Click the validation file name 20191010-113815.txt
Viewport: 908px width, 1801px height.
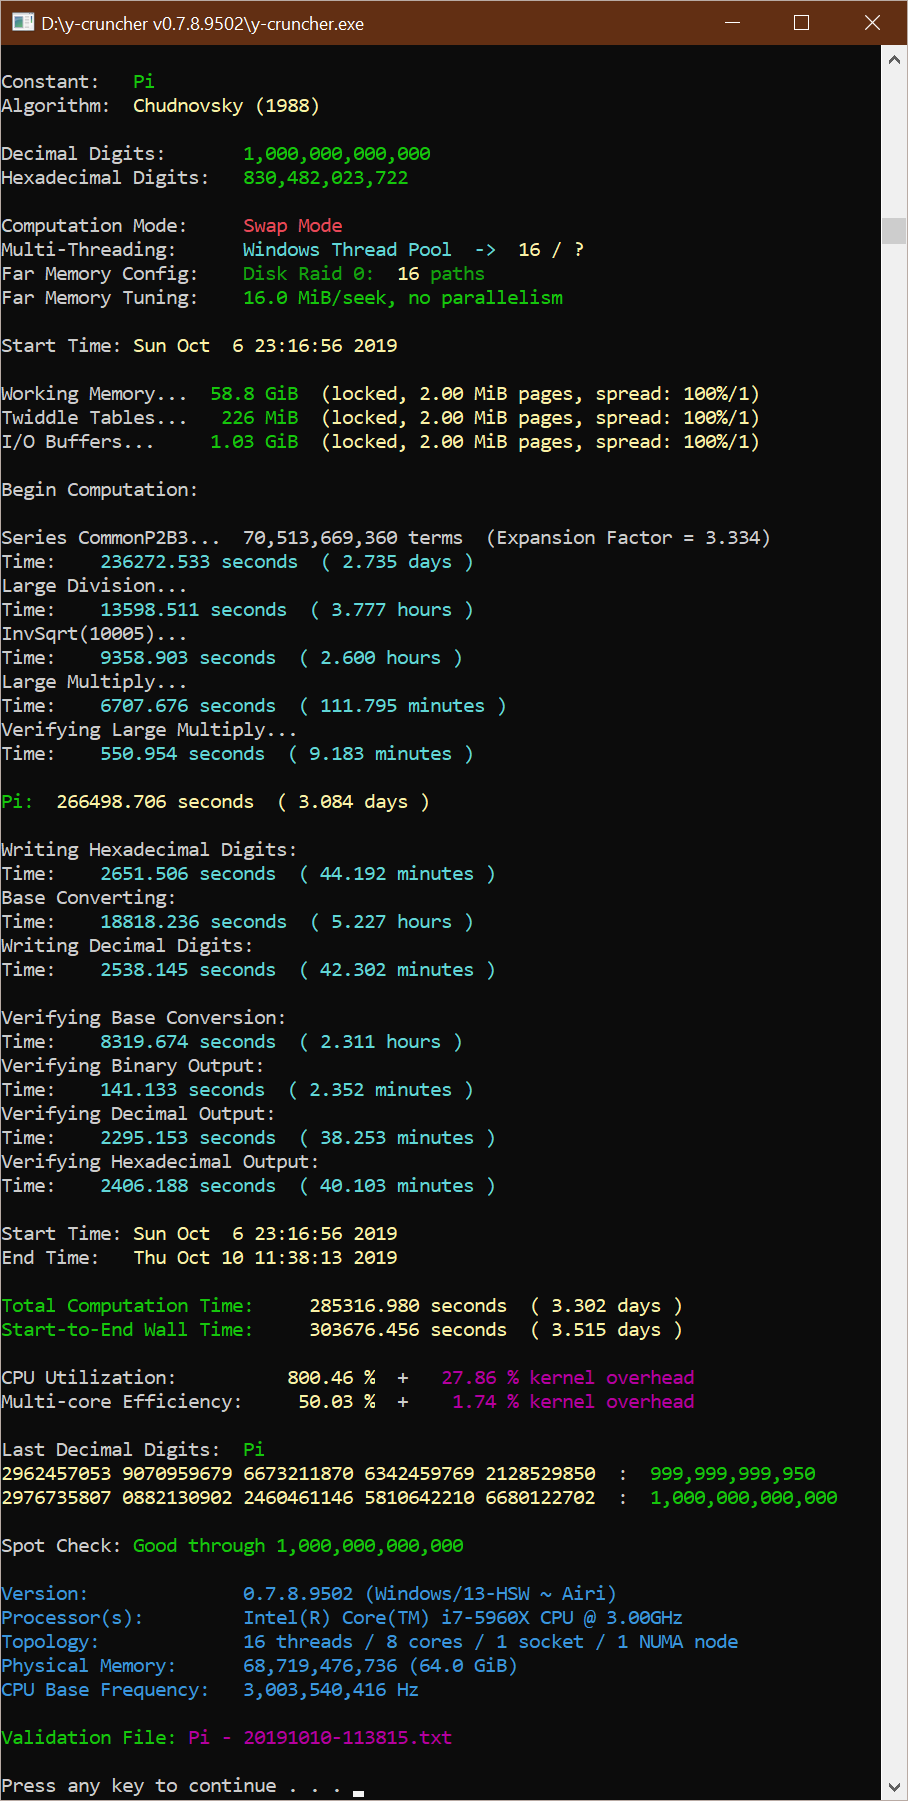[x=347, y=1737]
